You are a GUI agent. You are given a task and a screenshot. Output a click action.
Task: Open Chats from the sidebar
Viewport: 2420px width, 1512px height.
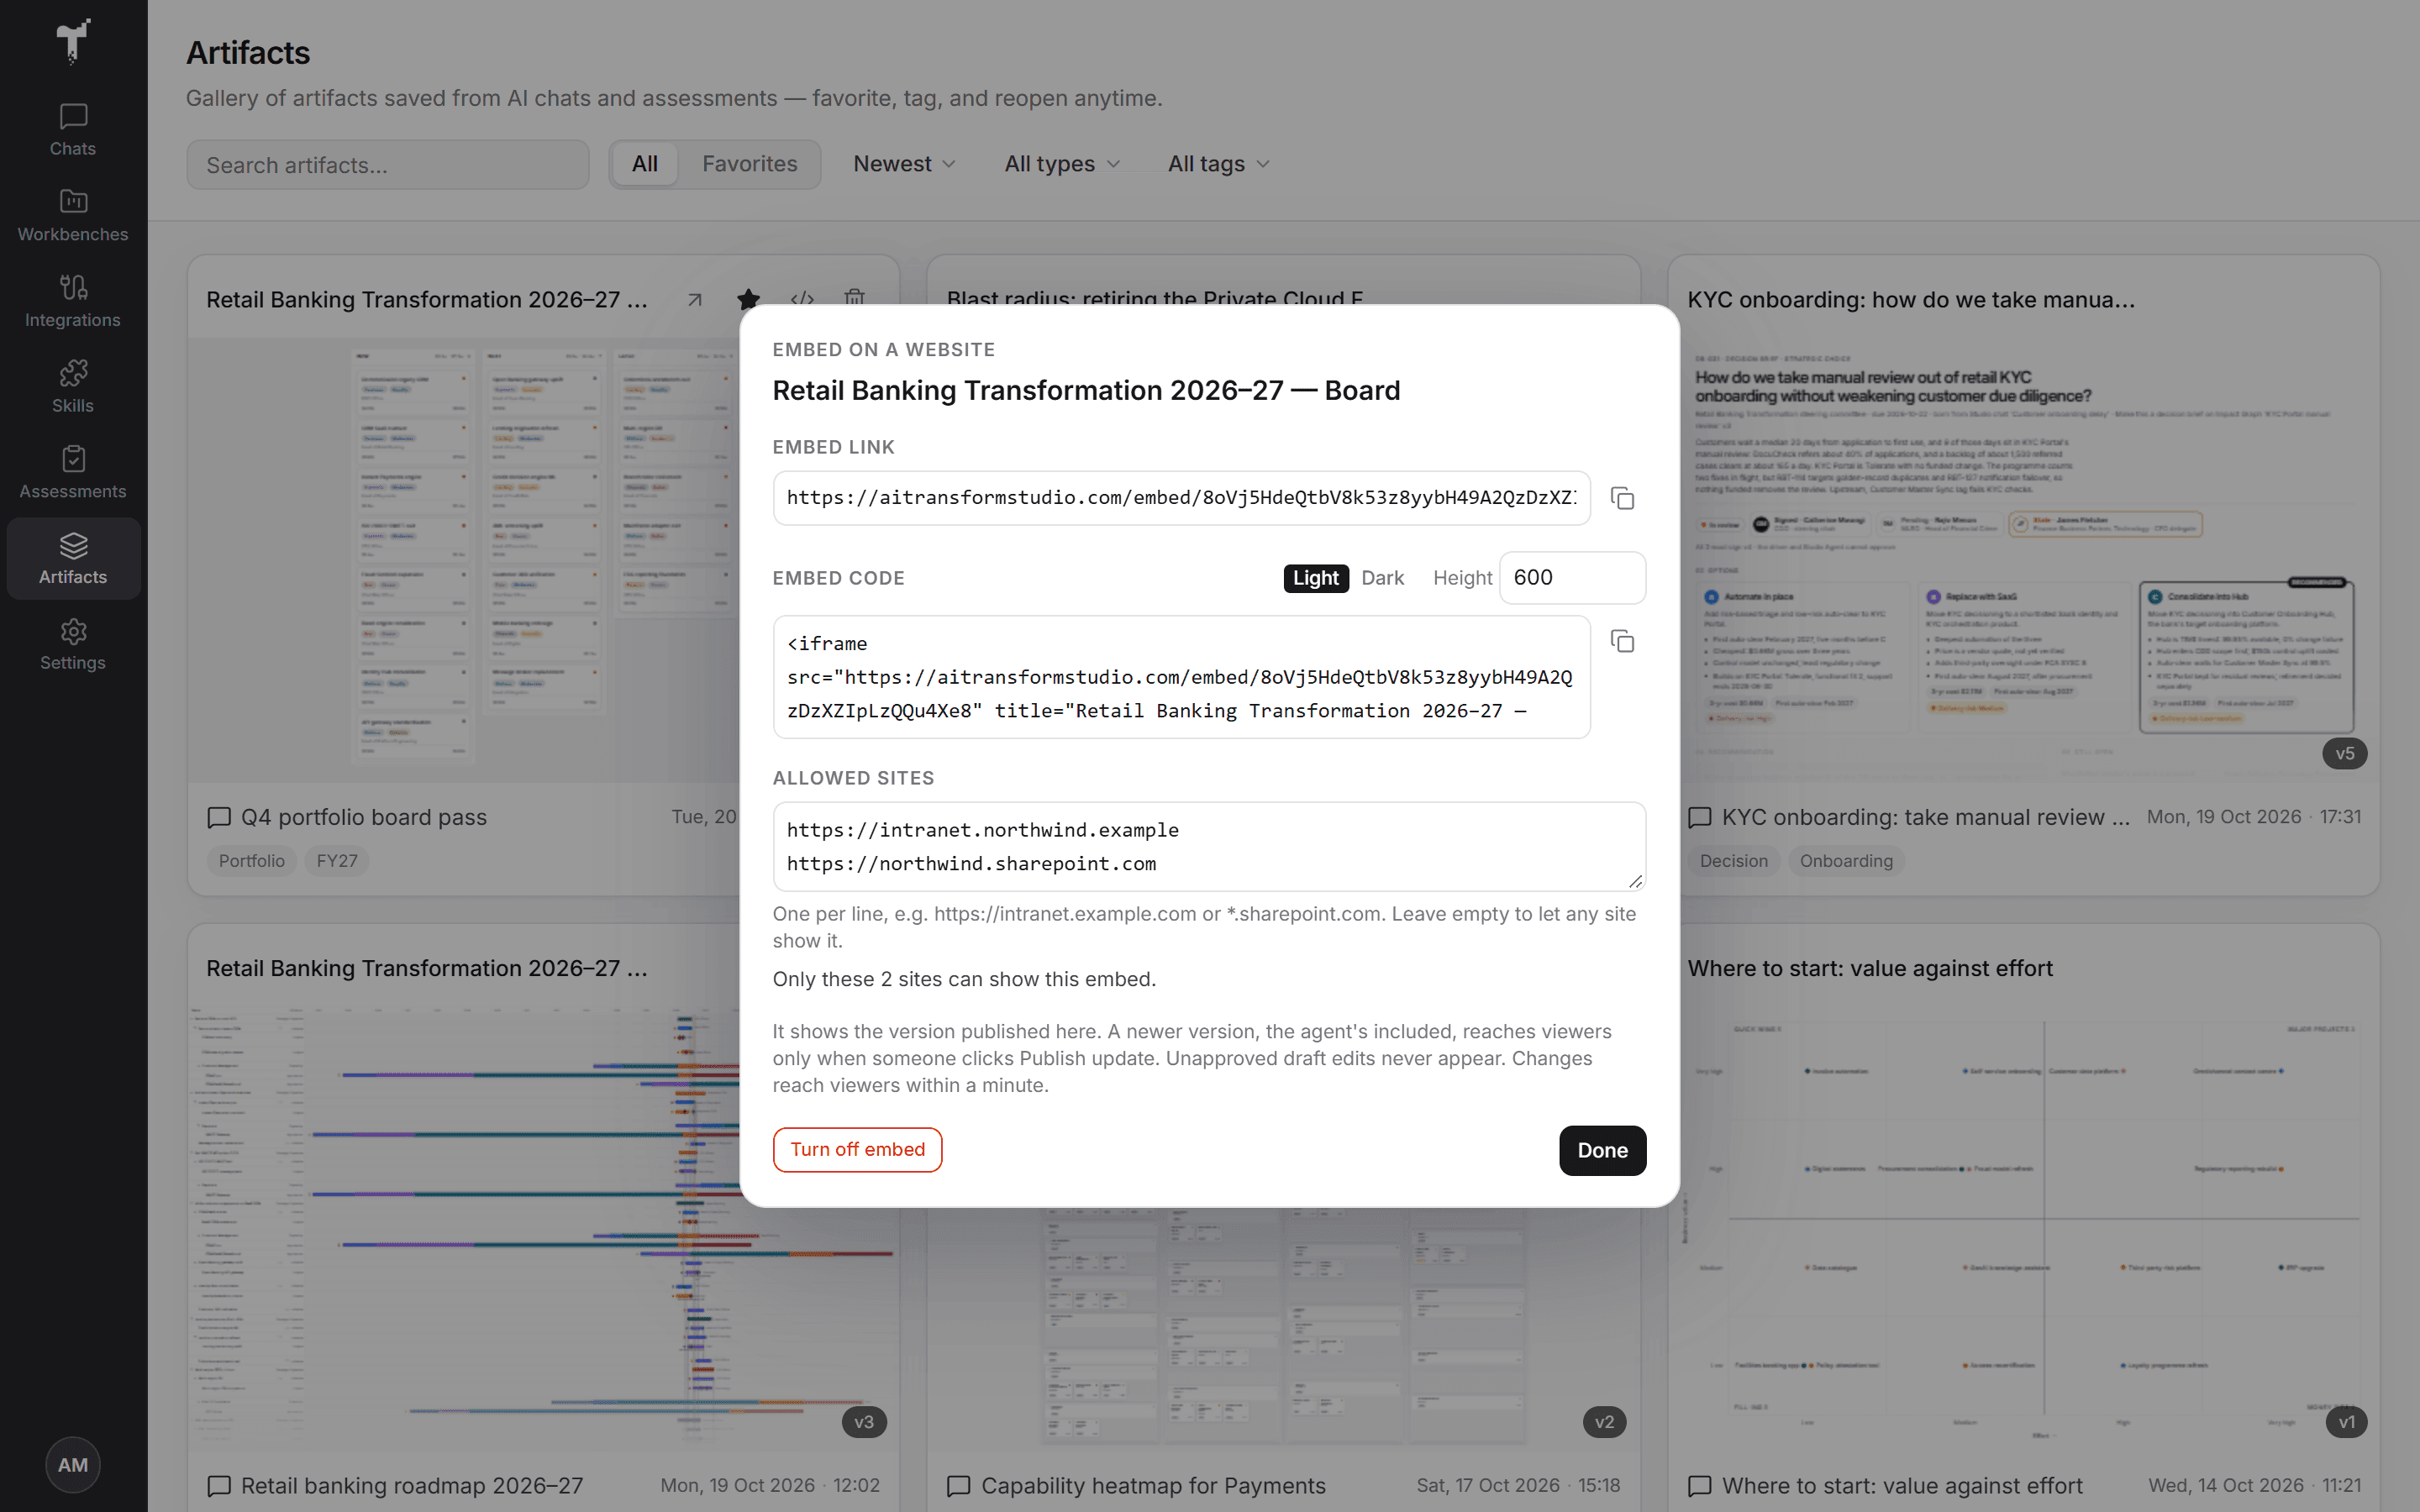click(73, 130)
